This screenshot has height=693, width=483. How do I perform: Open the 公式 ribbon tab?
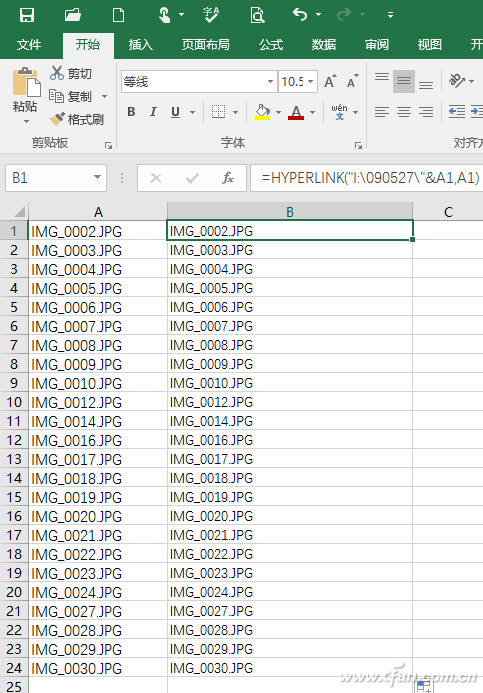coord(271,45)
